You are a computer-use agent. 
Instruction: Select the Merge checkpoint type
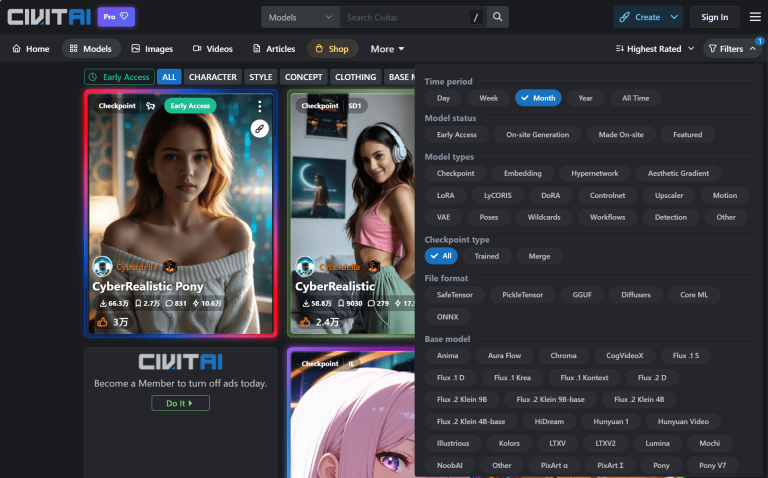coord(539,256)
